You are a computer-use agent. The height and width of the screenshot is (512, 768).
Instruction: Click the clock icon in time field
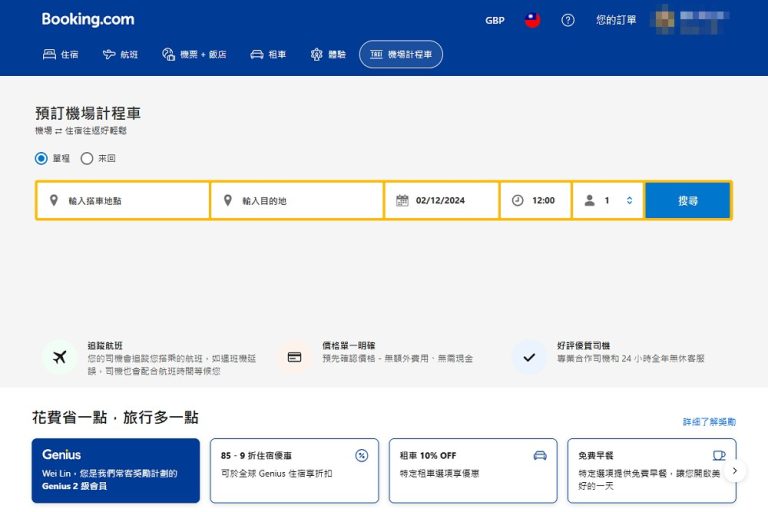[x=517, y=200]
